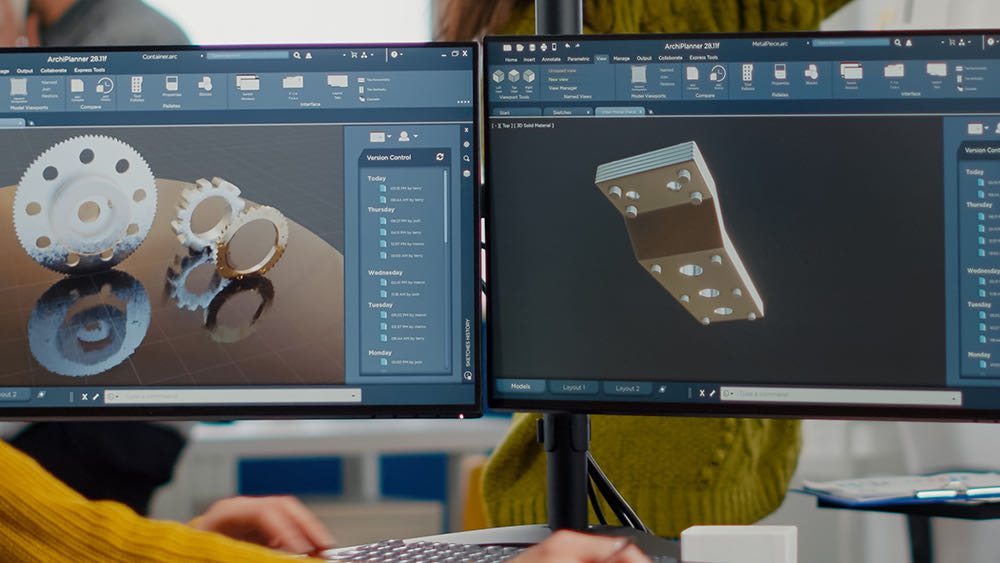Click the DWG History clock icon on the left monitor
This screenshot has height=563, width=1000.
click(x=104, y=86)
